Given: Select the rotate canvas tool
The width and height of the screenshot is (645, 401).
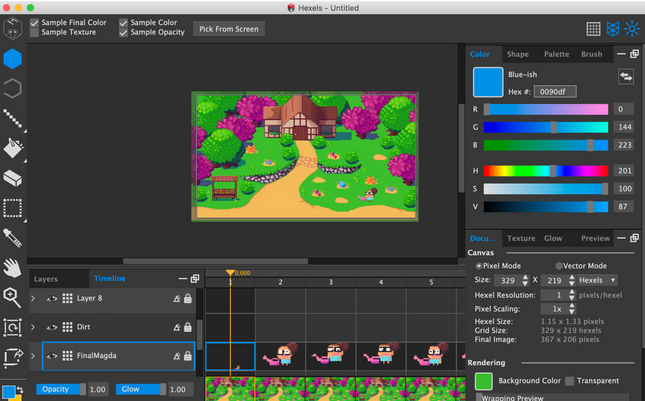Looking at the screenshot, I should 12,327.
